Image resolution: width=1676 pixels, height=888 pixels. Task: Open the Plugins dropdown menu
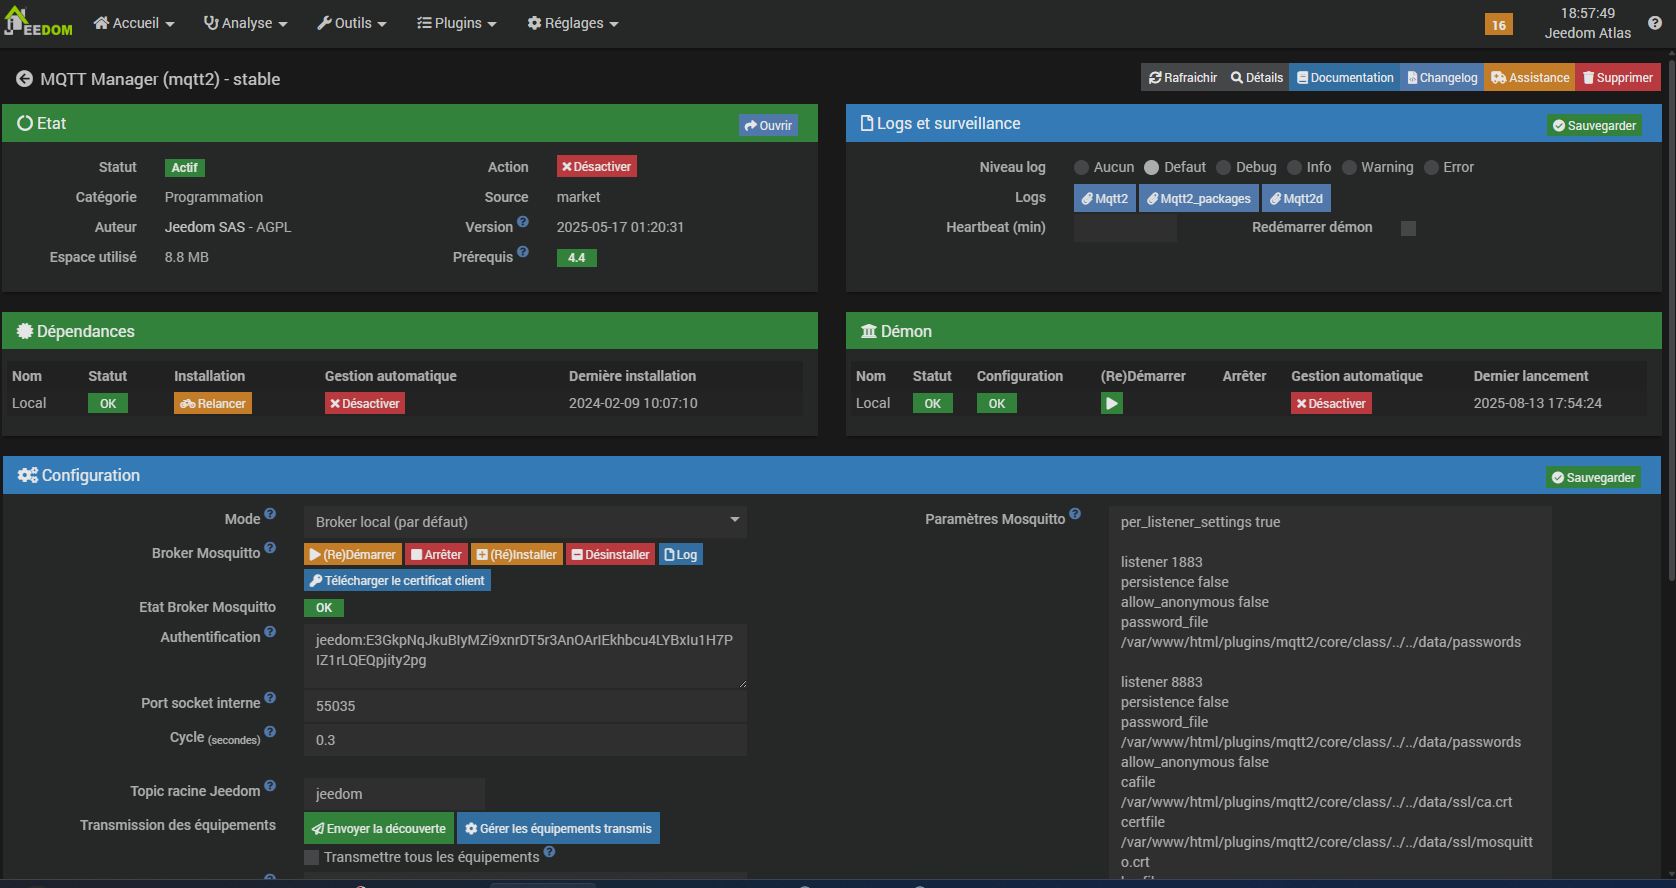coord(457,23)
